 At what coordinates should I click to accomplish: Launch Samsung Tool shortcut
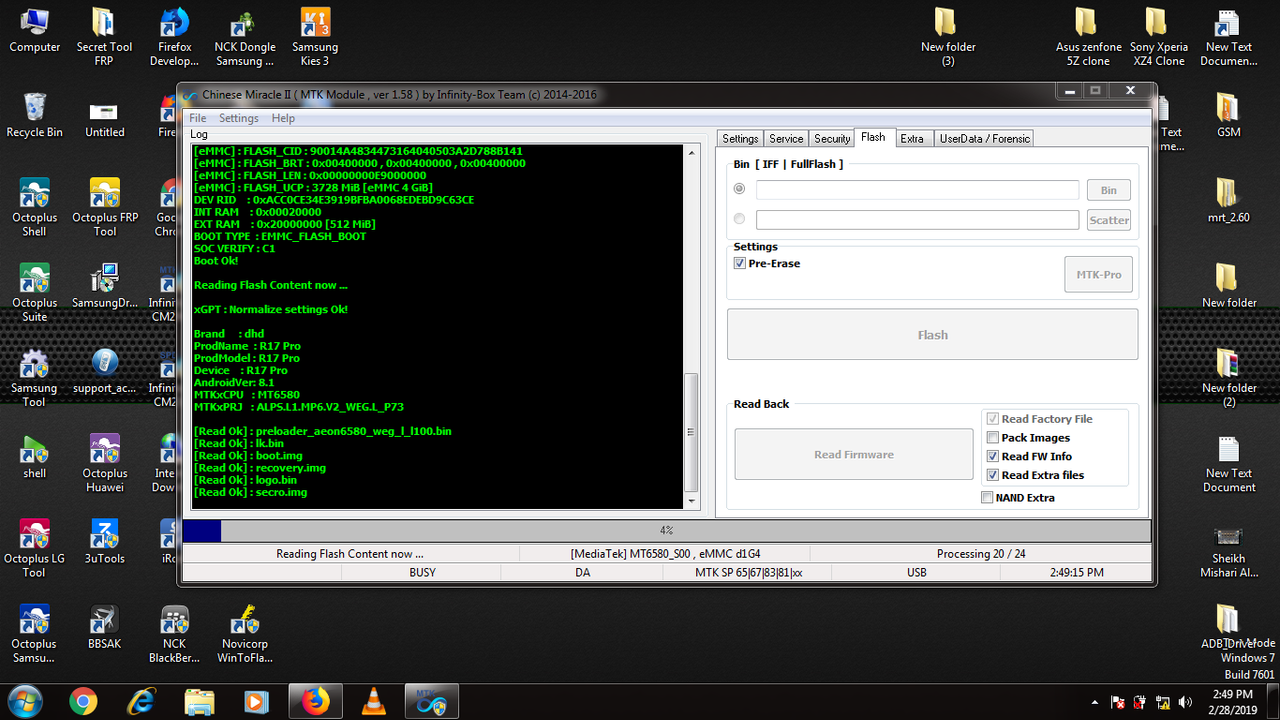coord(35,378)
